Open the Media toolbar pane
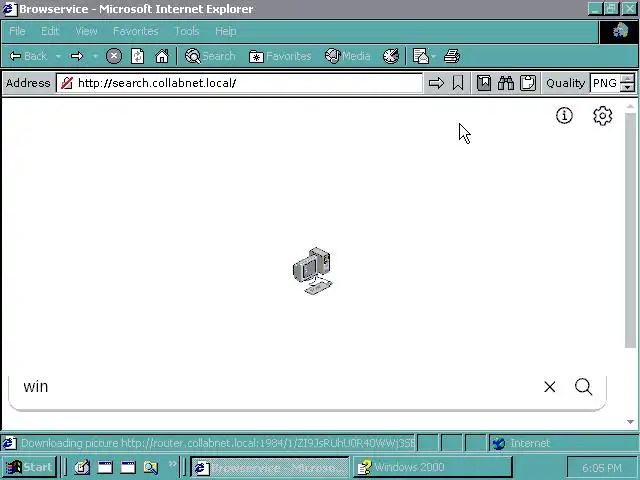This screenshot has height=480, width=640. click(347, 56)
